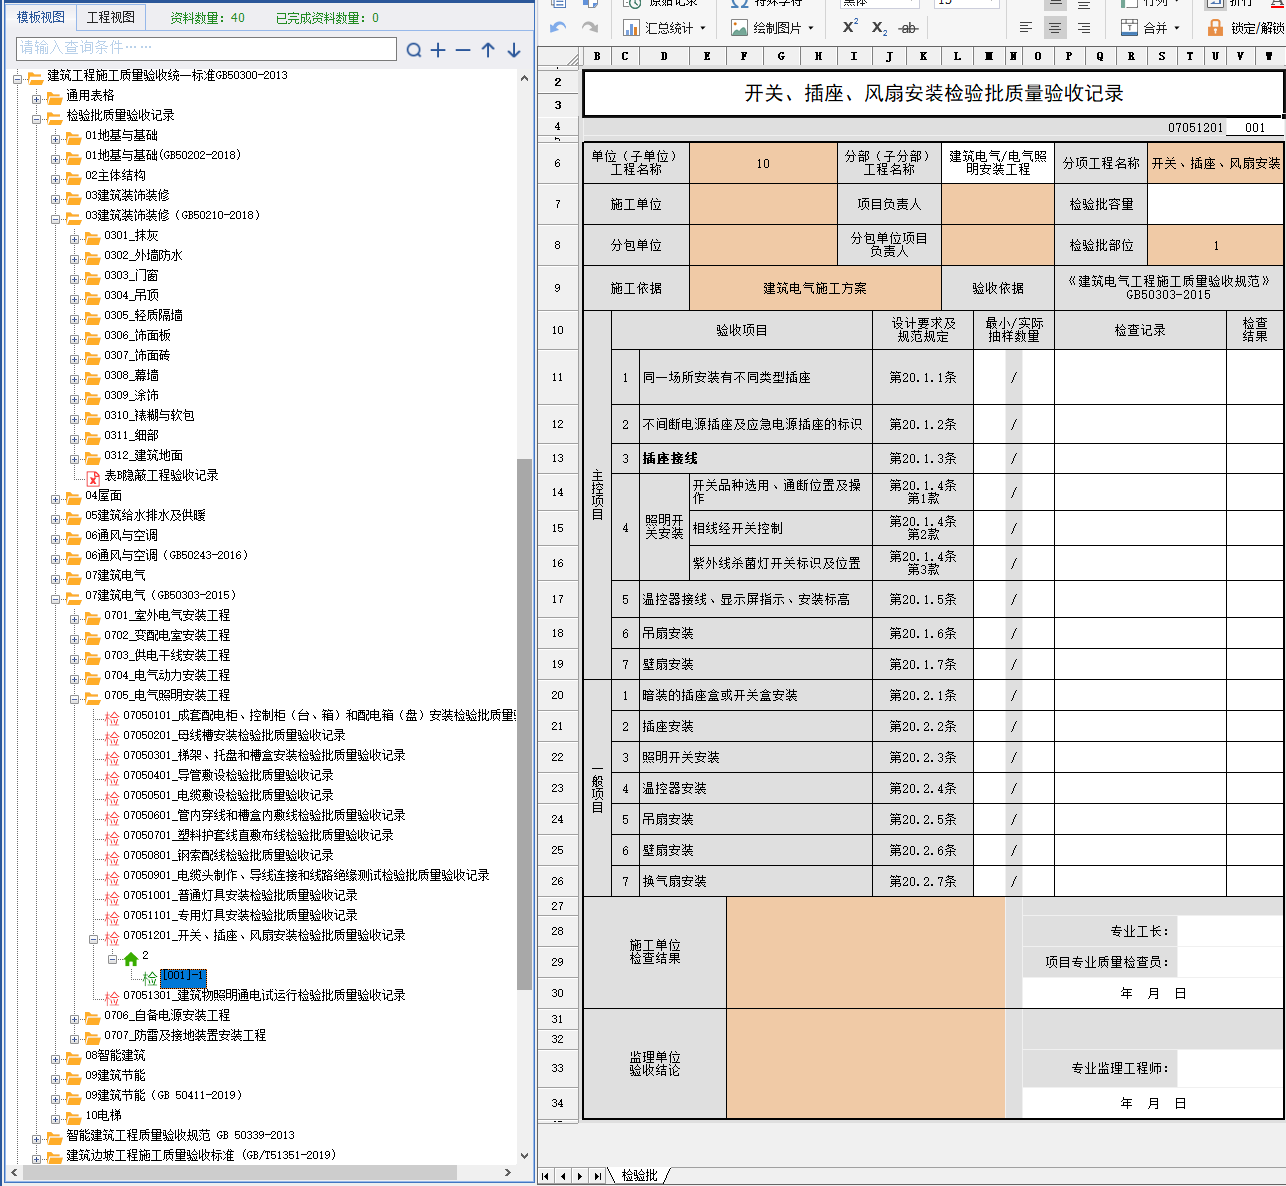The width and height of the screenshot is (1286, 1186).
Task: Click the 锁定/解锁 lock icon
Action: 1215,28
